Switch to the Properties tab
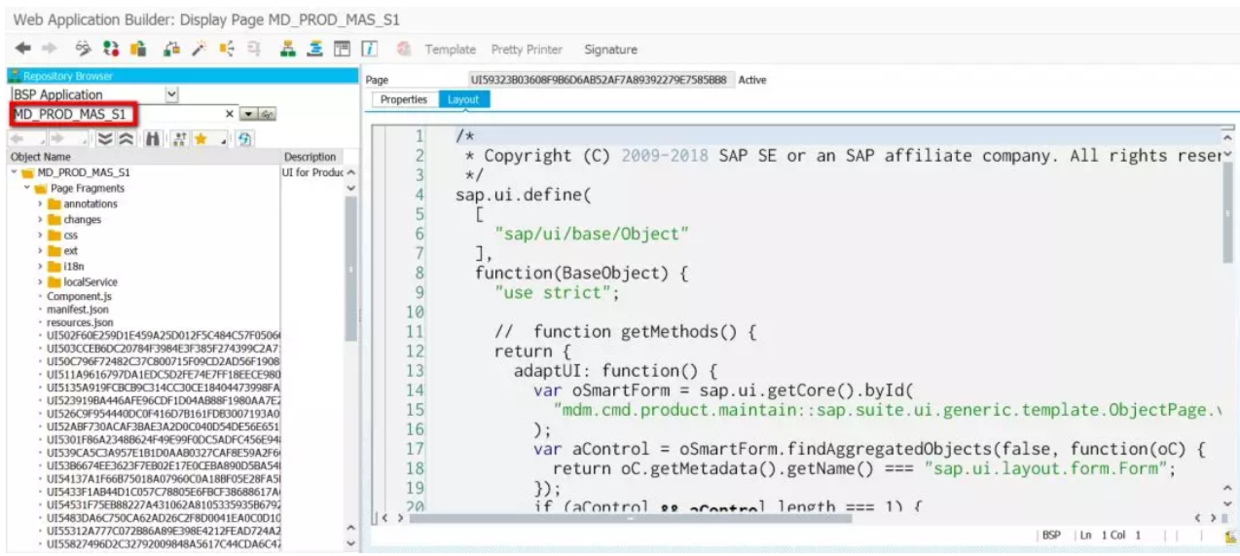Screen dimensions: 1240x556 [x=405, y=99]
